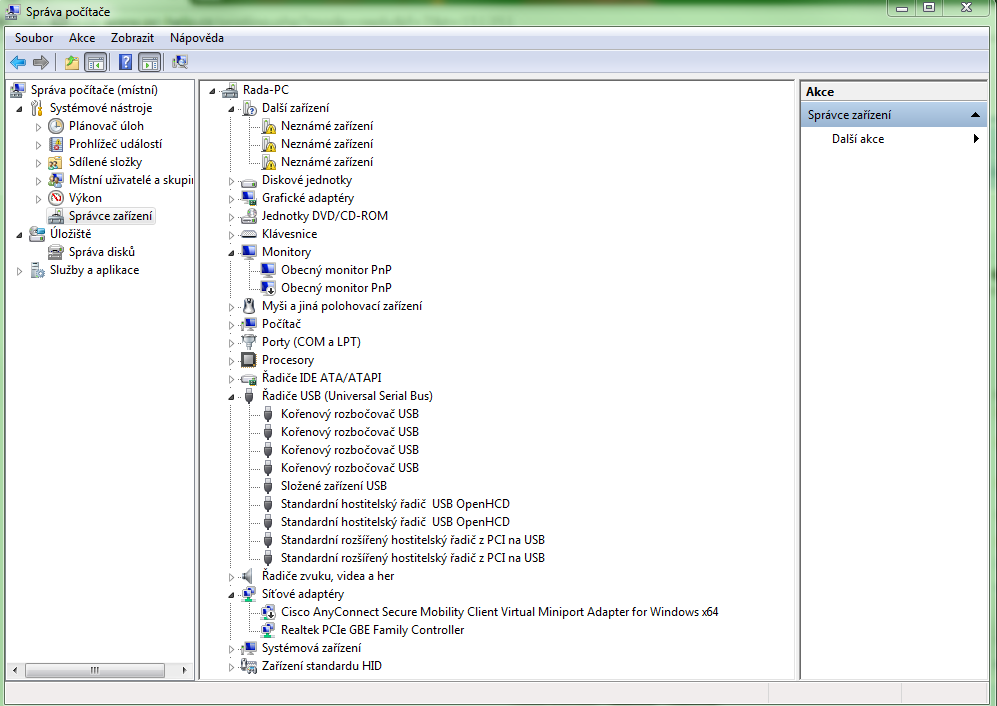Open Správa disků in left tree
This screenshot has width=997, height=706.
101,252
